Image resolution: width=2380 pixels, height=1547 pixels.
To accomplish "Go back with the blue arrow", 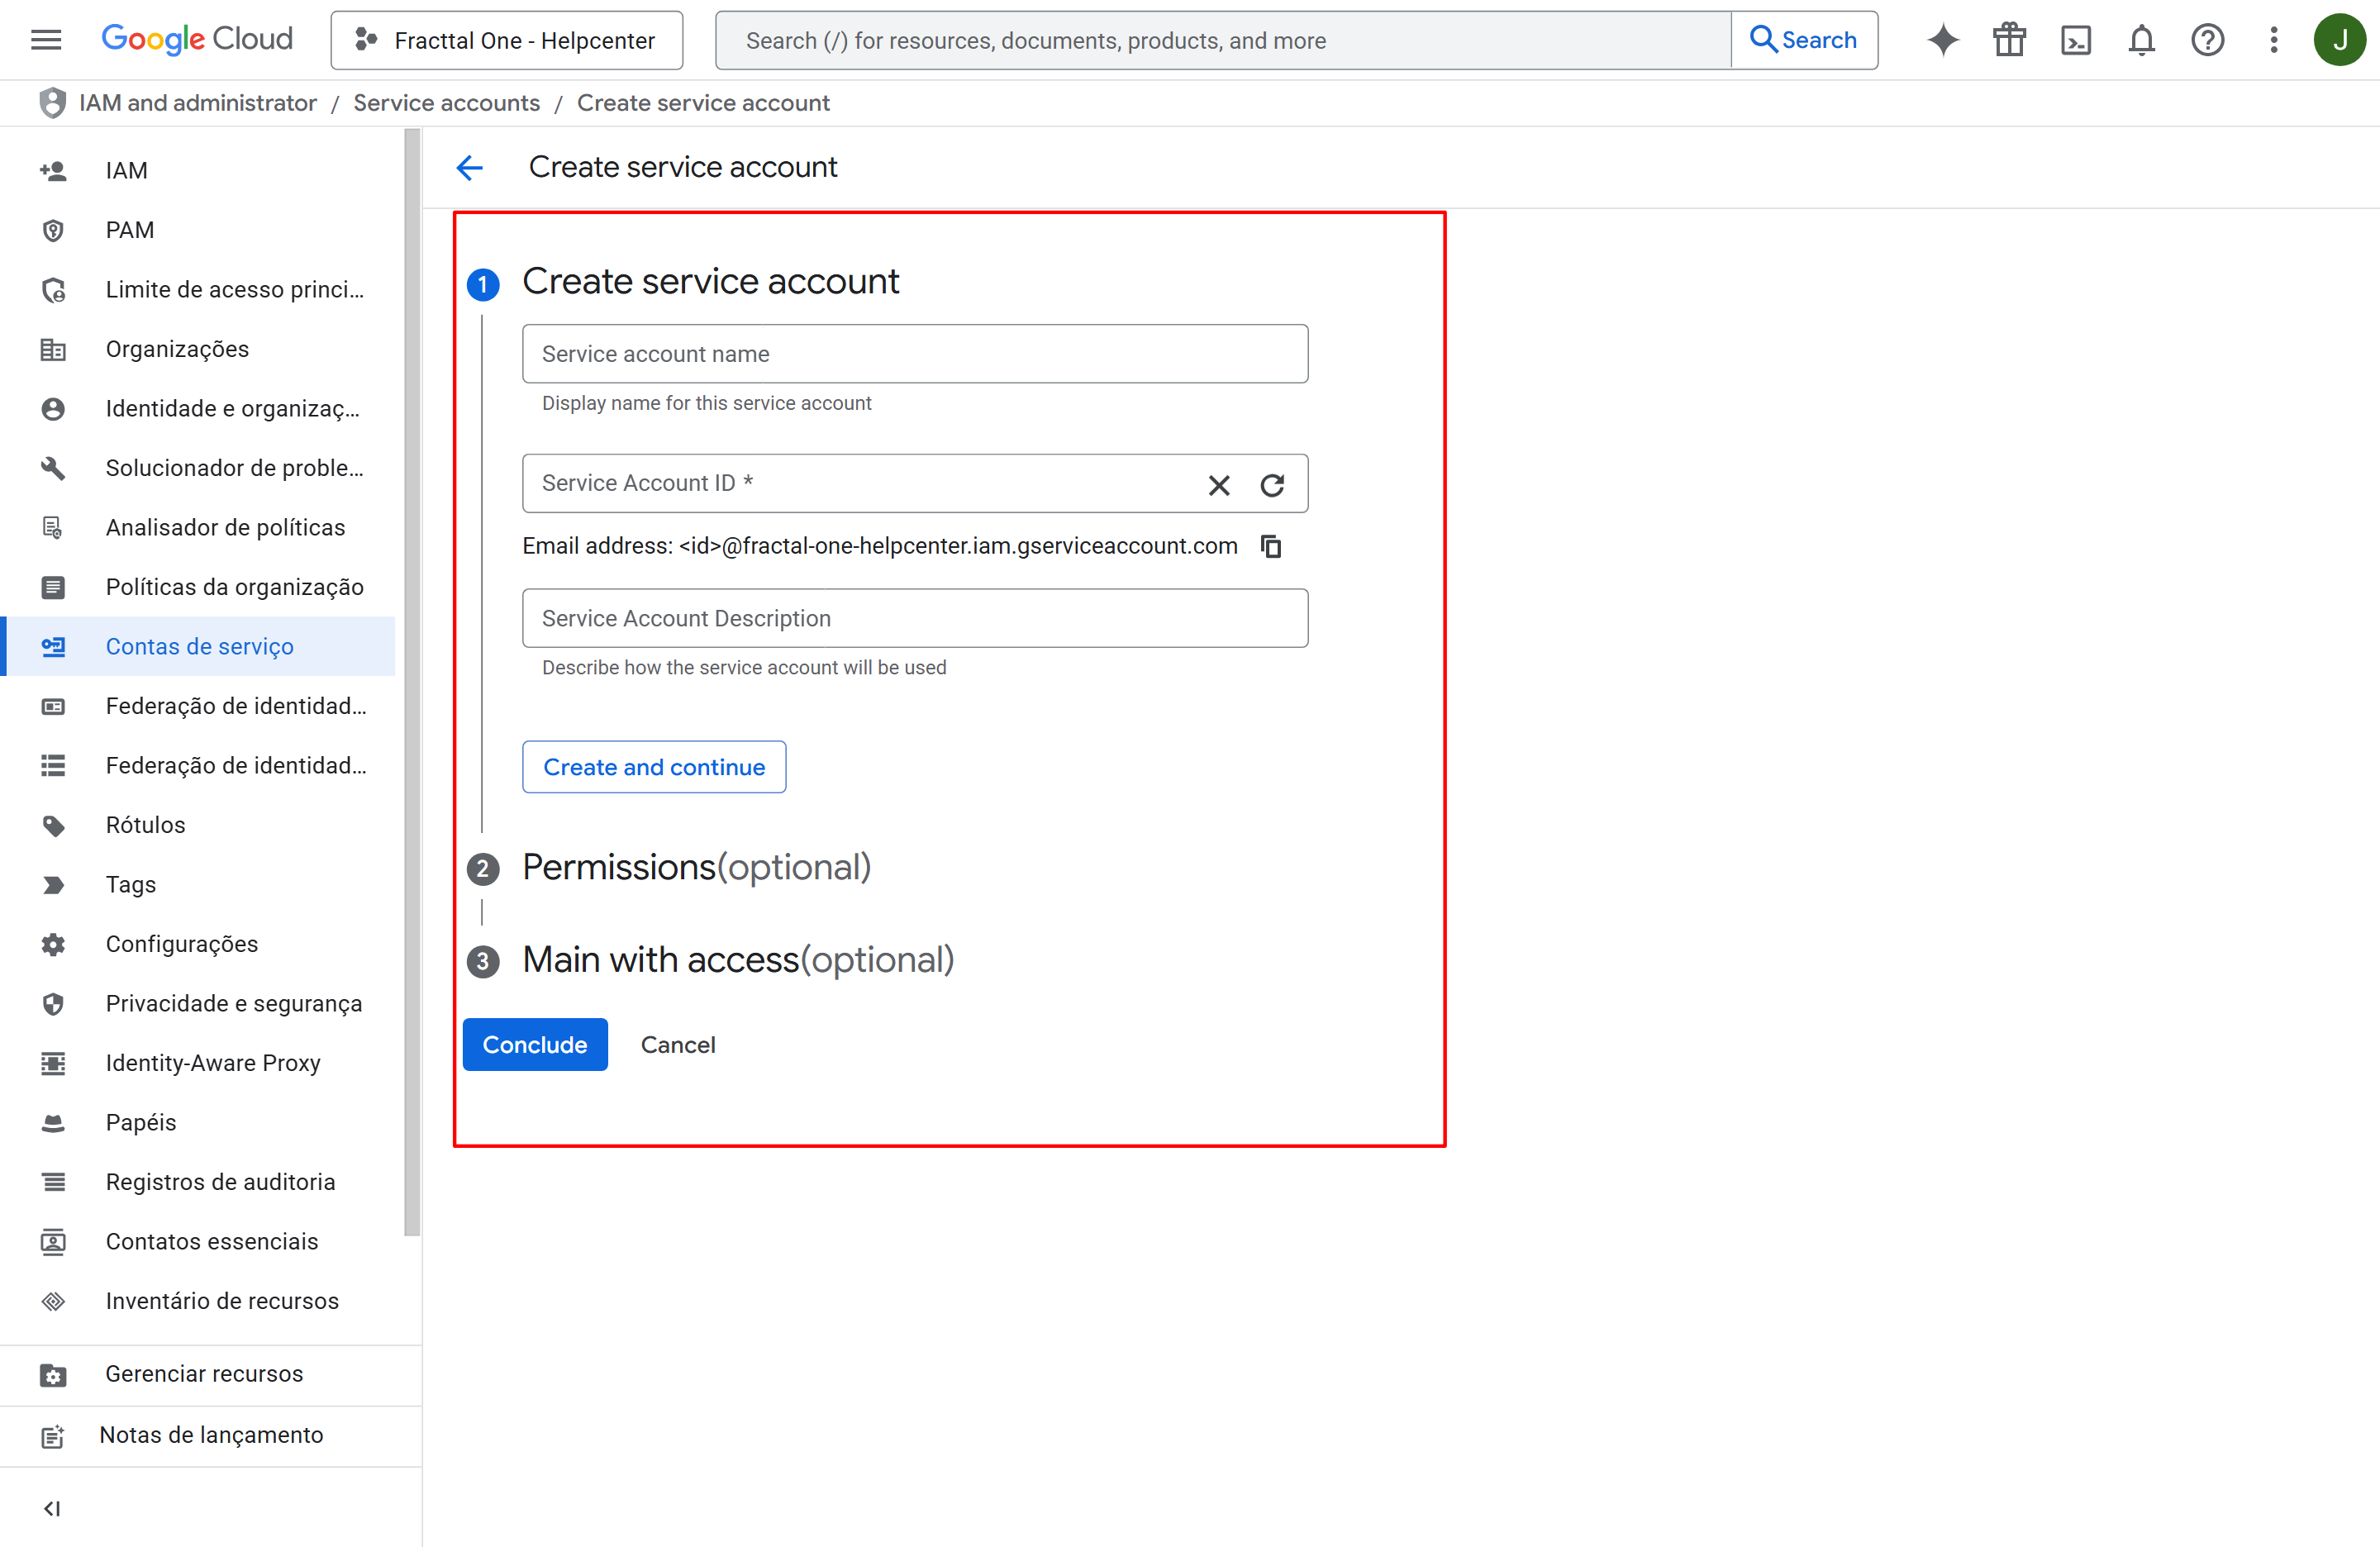I will point(470,167).
